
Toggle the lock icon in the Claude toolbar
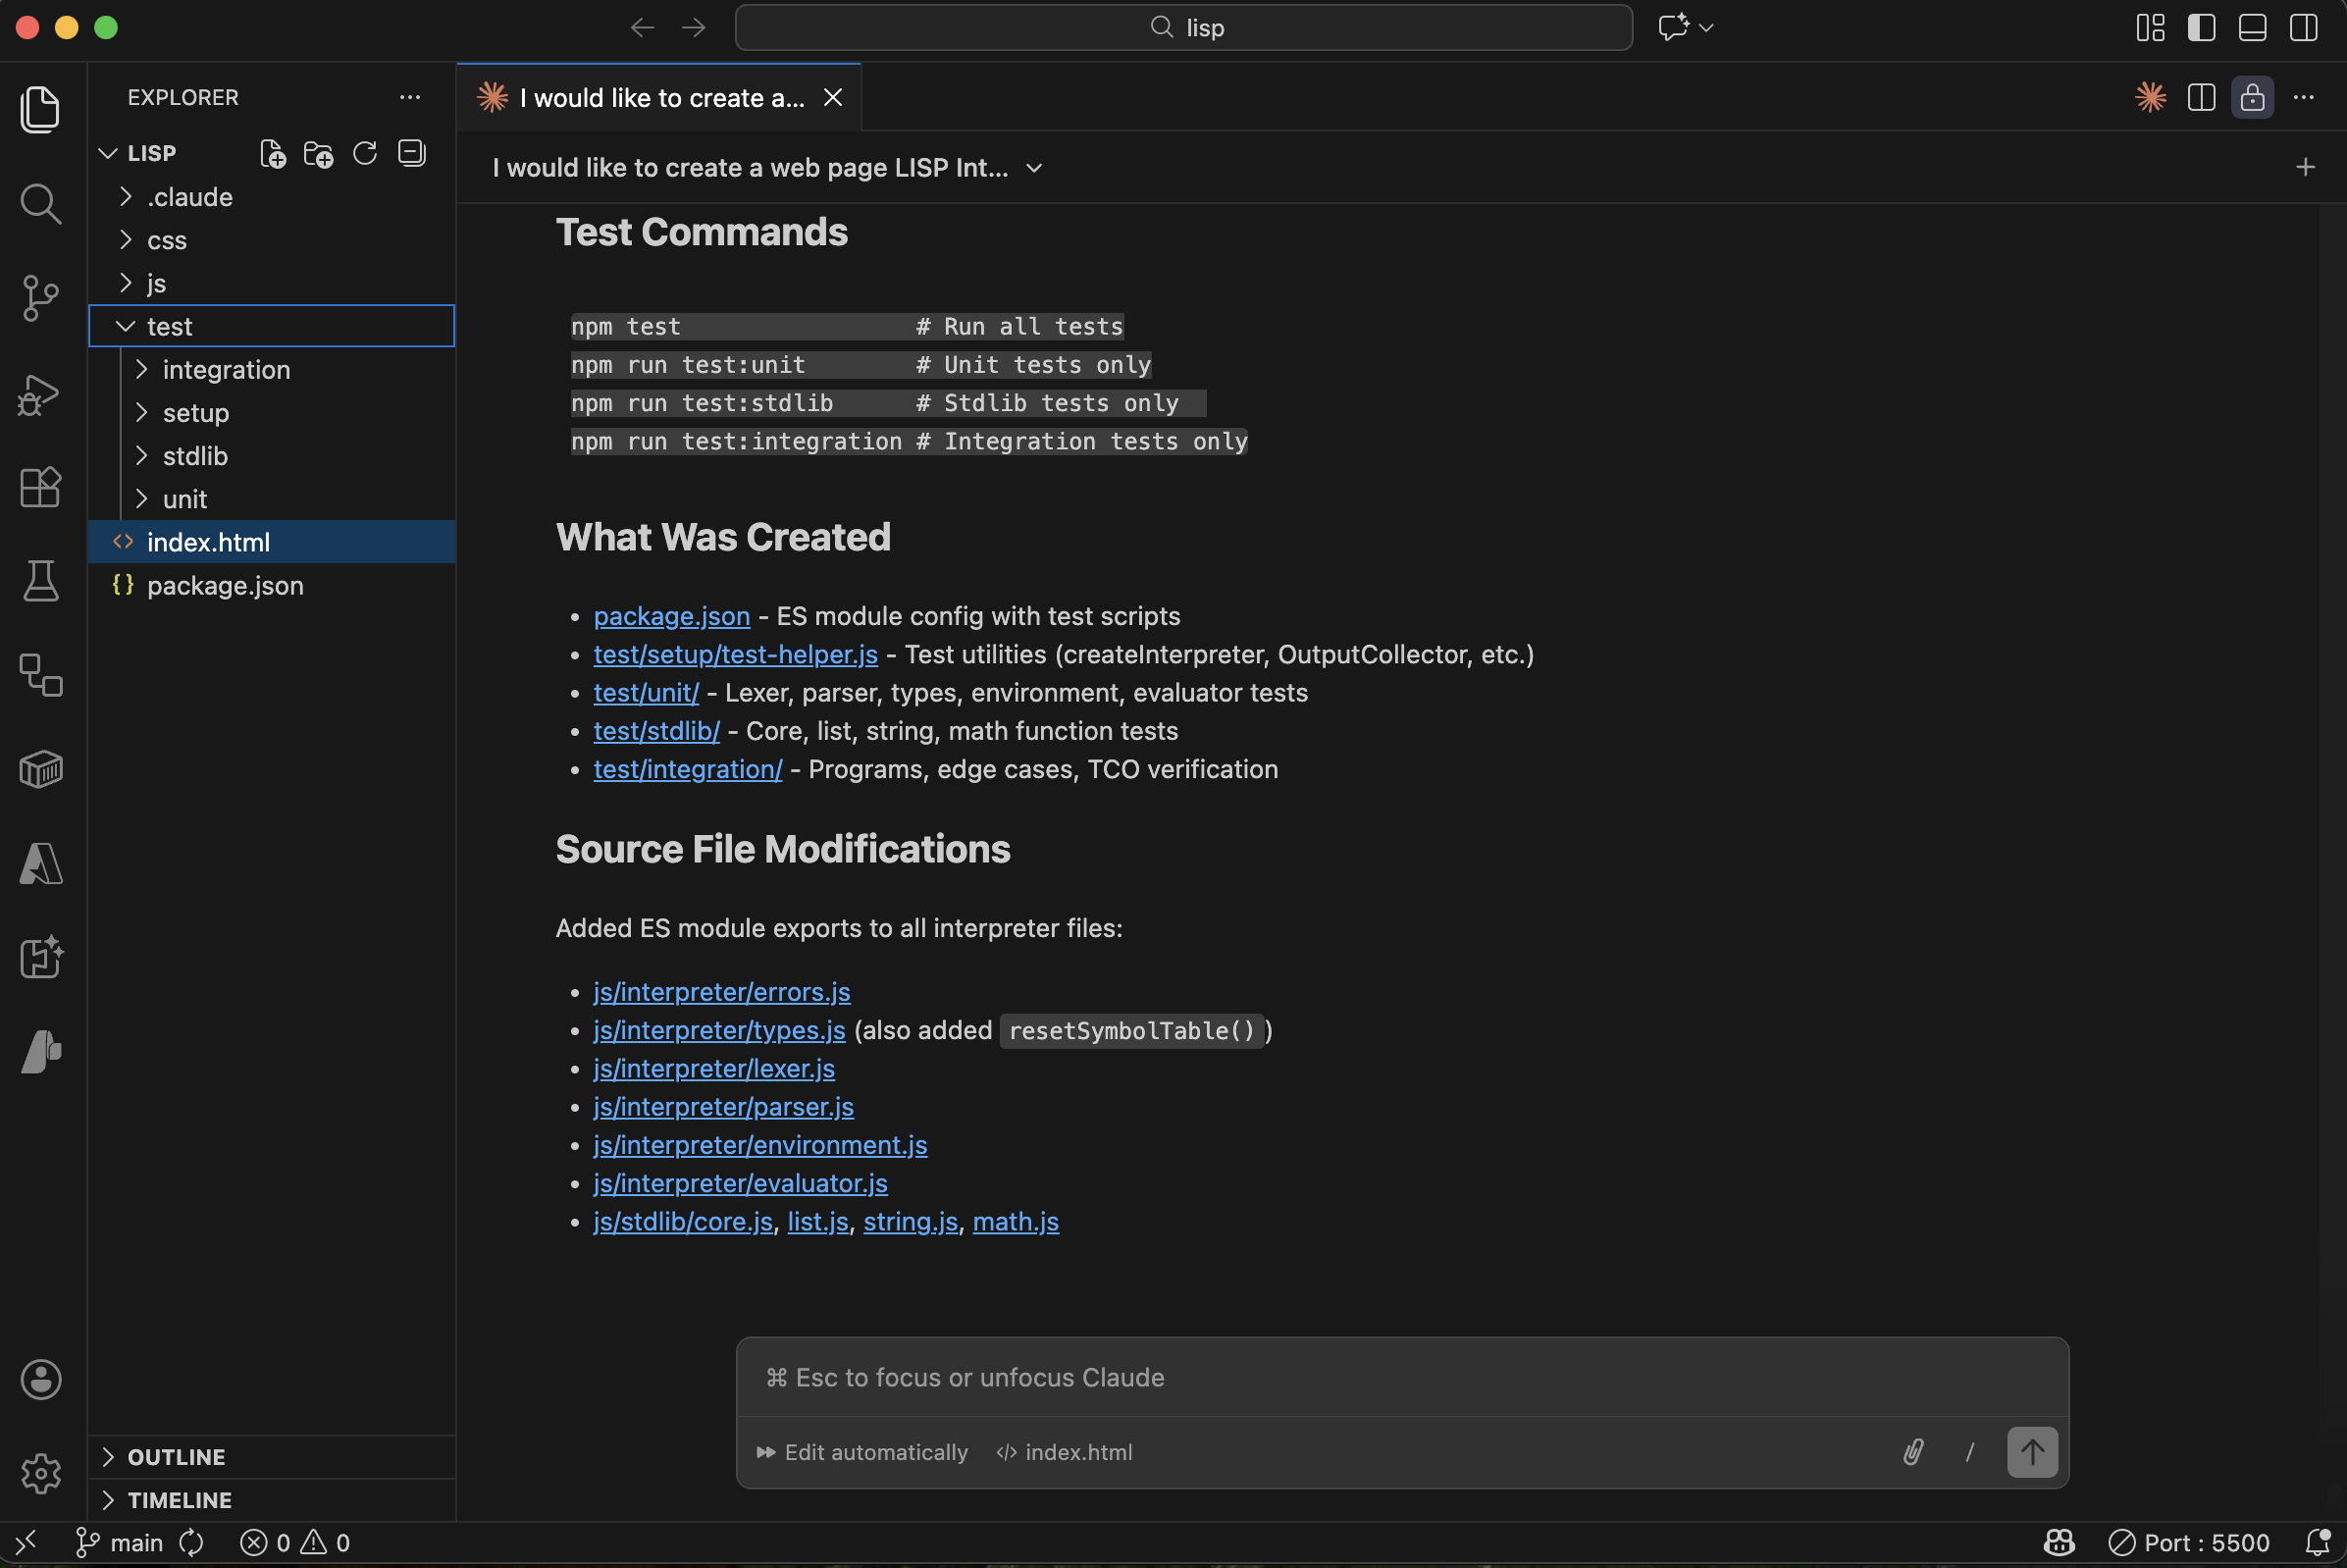[2253, 97]
